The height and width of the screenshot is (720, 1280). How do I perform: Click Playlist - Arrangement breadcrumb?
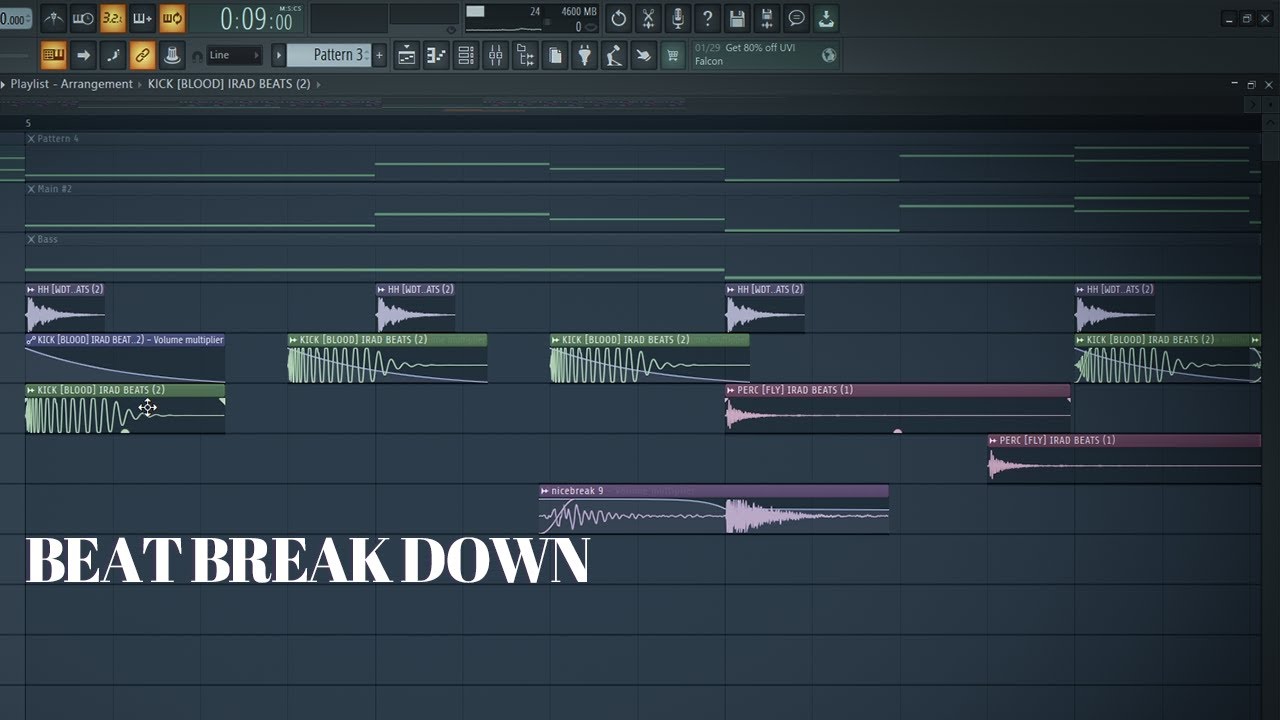pyautogui.click(x=71, y=84)
